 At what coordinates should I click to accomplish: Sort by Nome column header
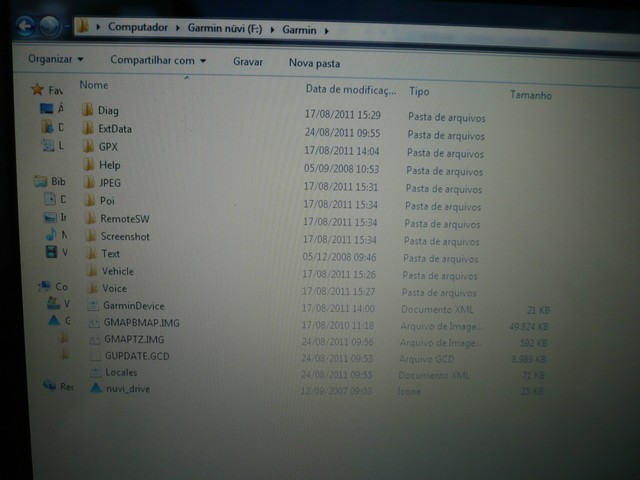(94, 85)
